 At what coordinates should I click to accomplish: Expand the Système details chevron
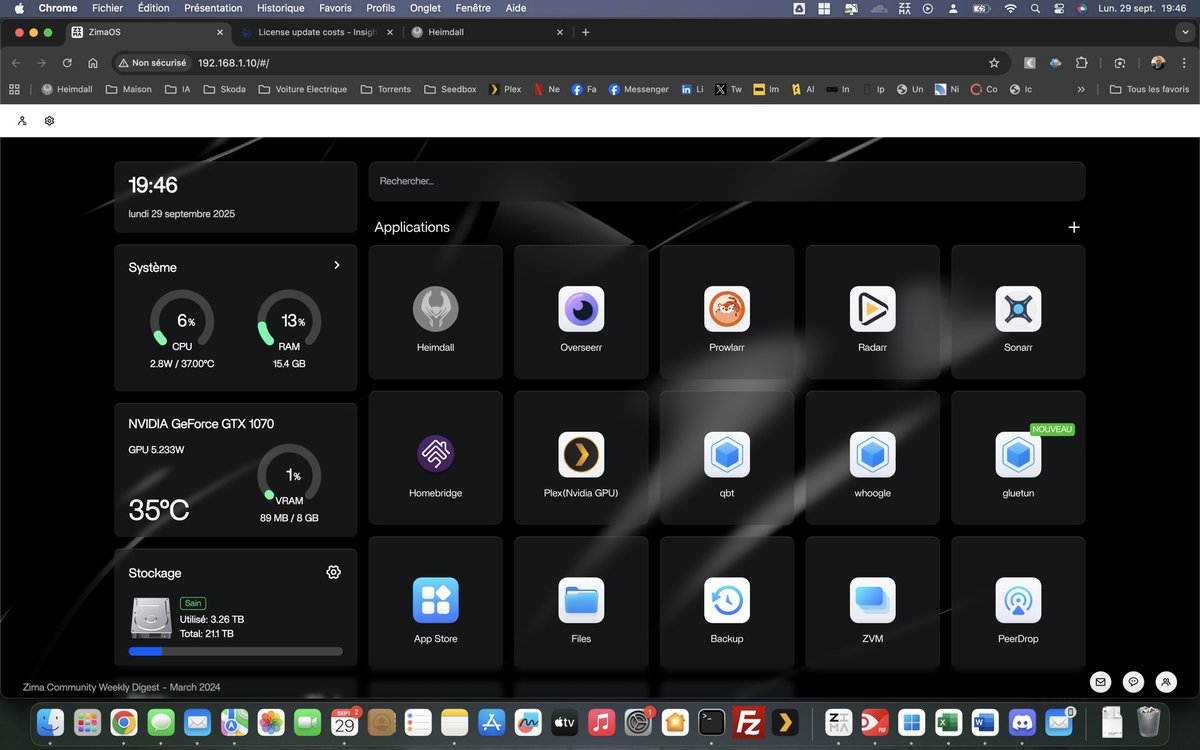336,265
